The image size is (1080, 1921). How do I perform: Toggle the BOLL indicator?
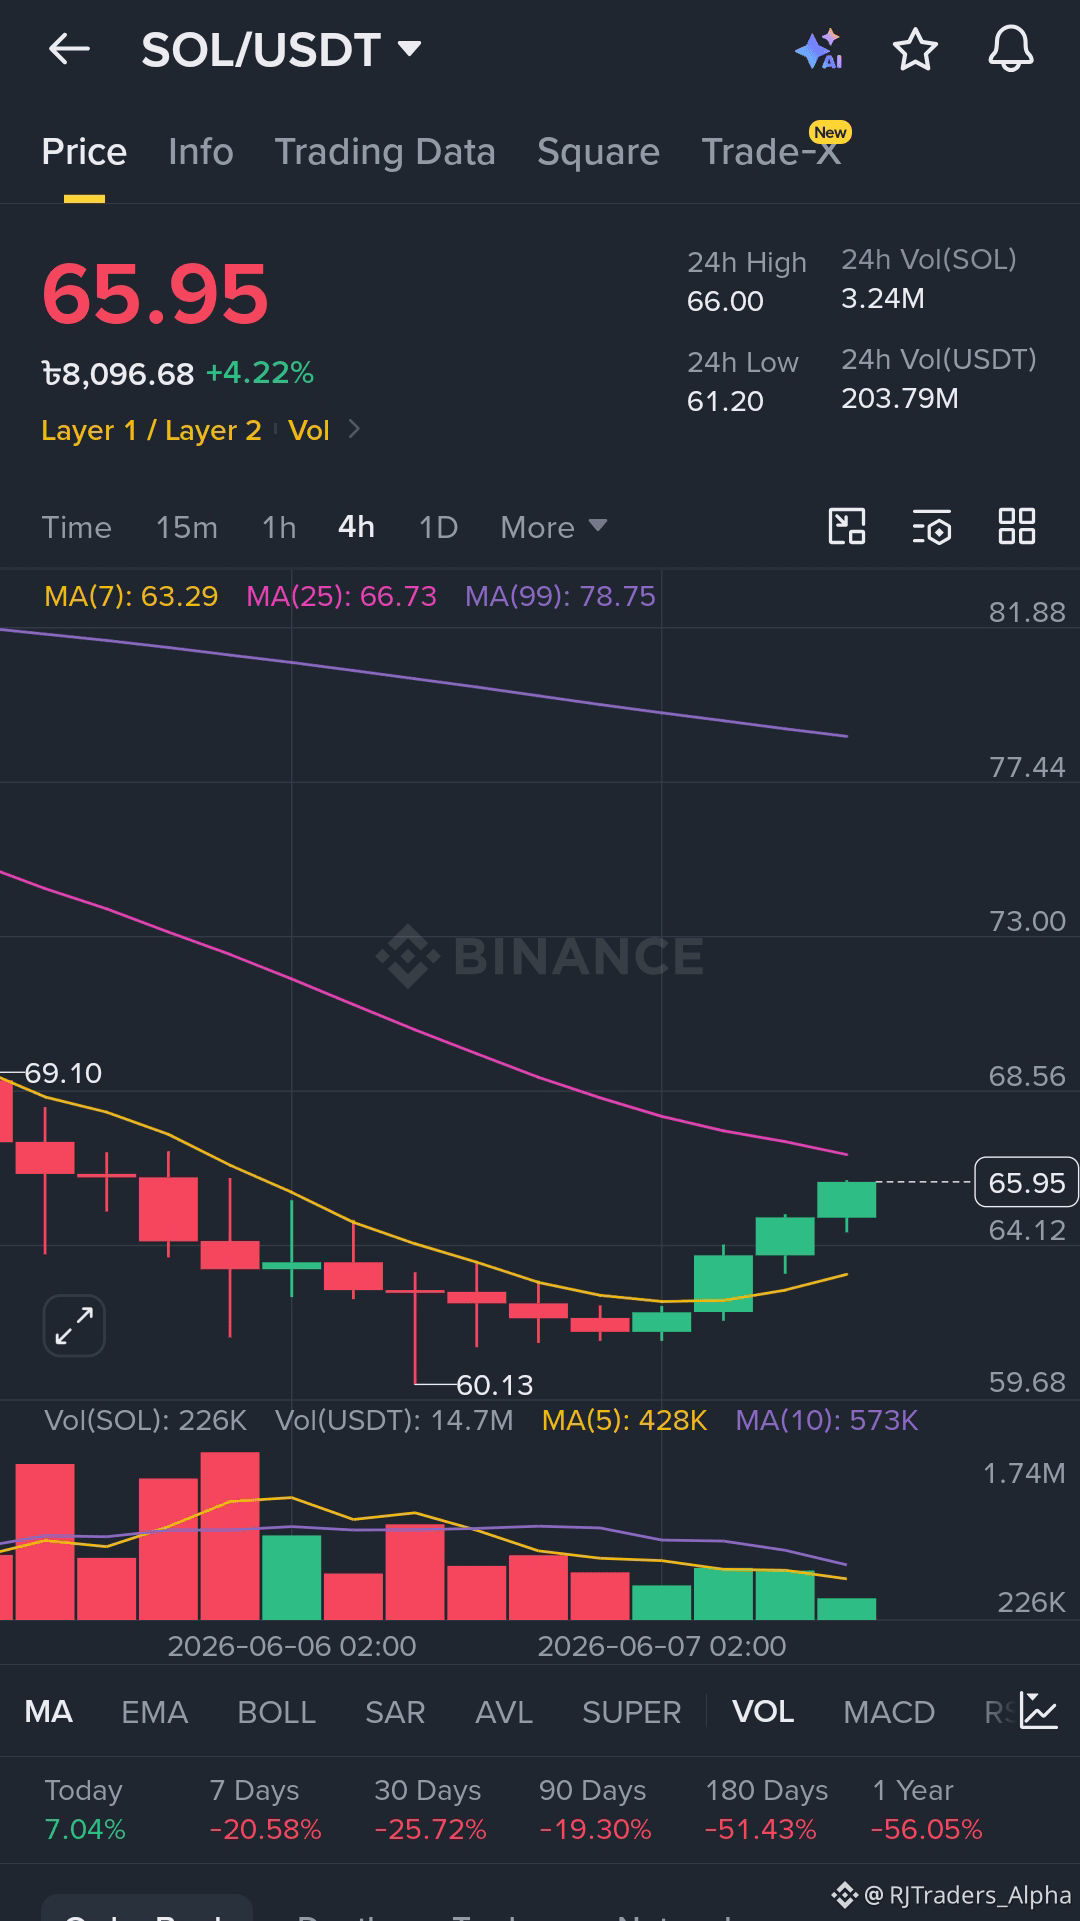tap(276, 1712)
